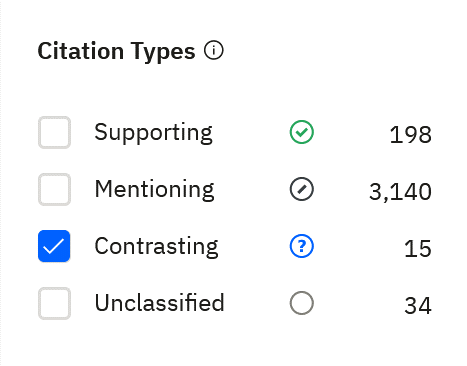Click the white tick inside the blue checkbox
The image size is (467, 366).
54,247
